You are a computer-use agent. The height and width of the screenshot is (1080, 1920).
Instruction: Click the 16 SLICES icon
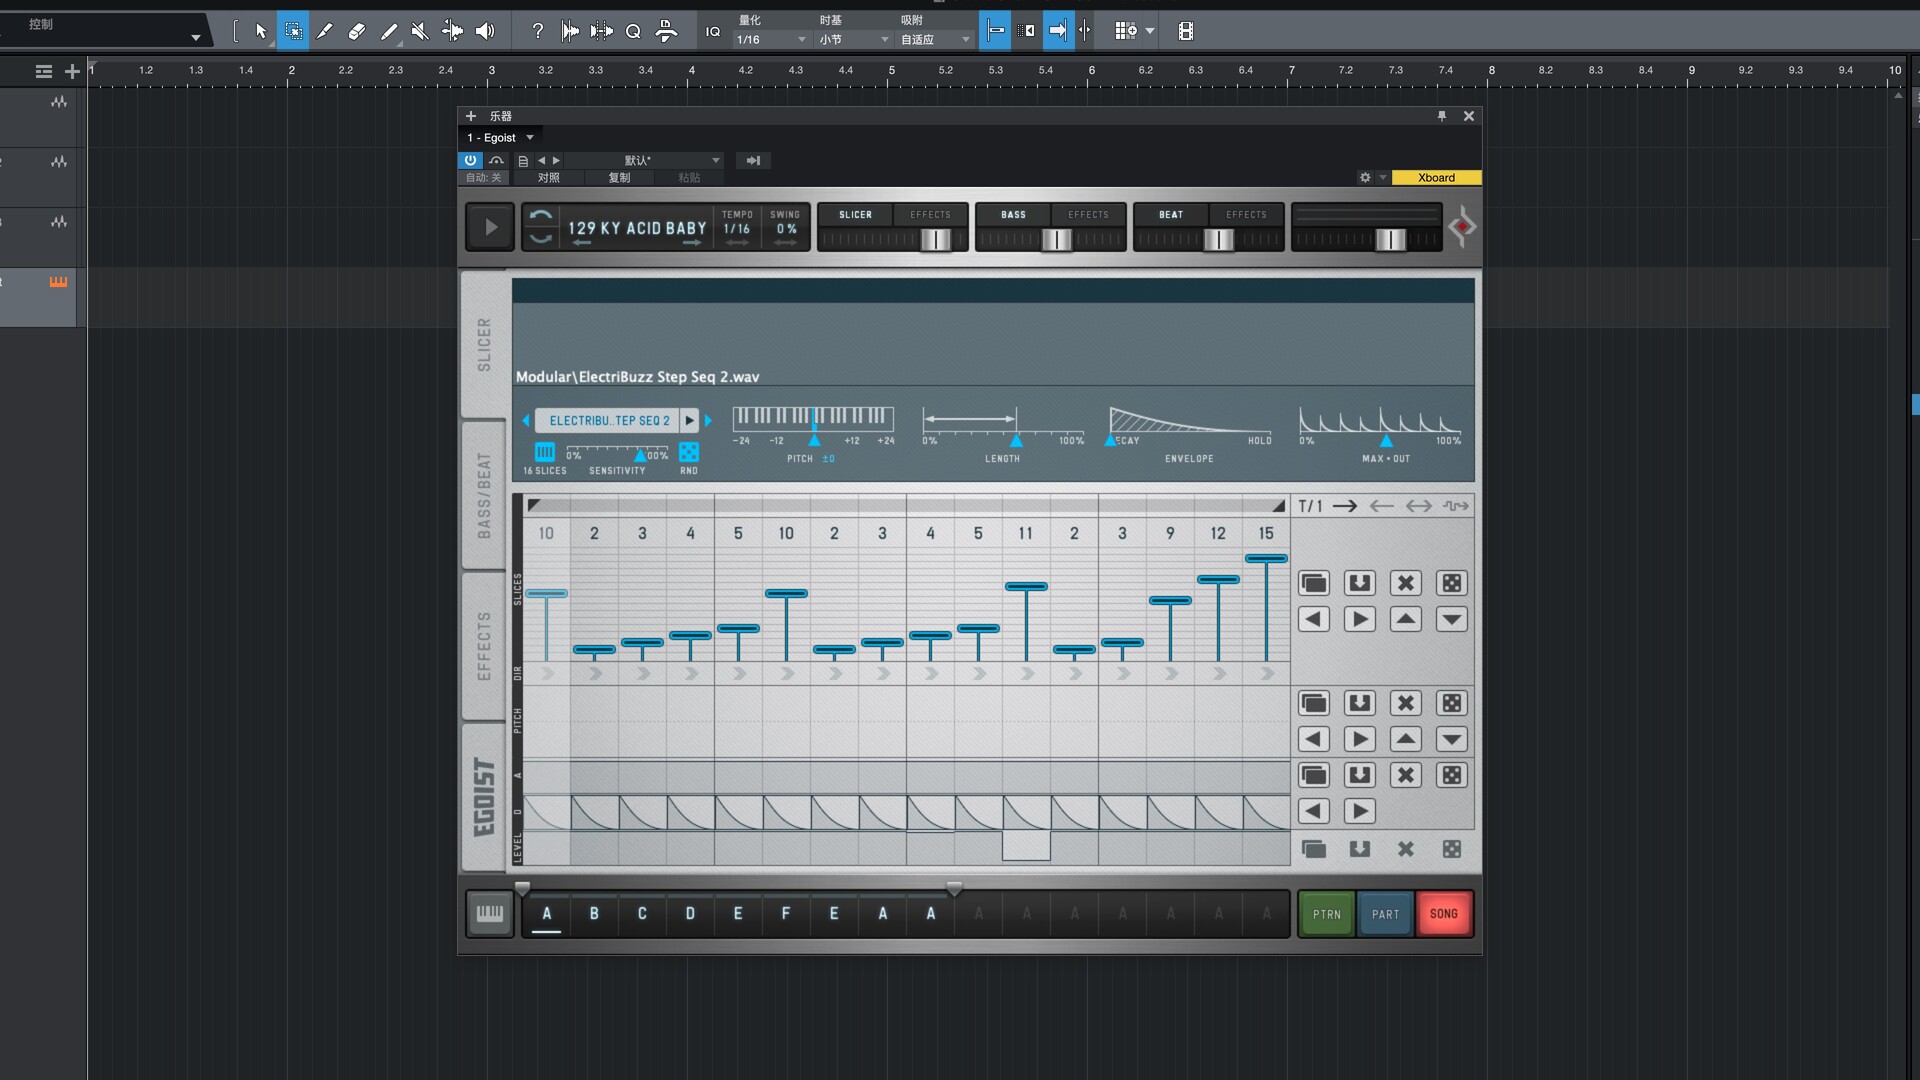[x=544, y=452]
